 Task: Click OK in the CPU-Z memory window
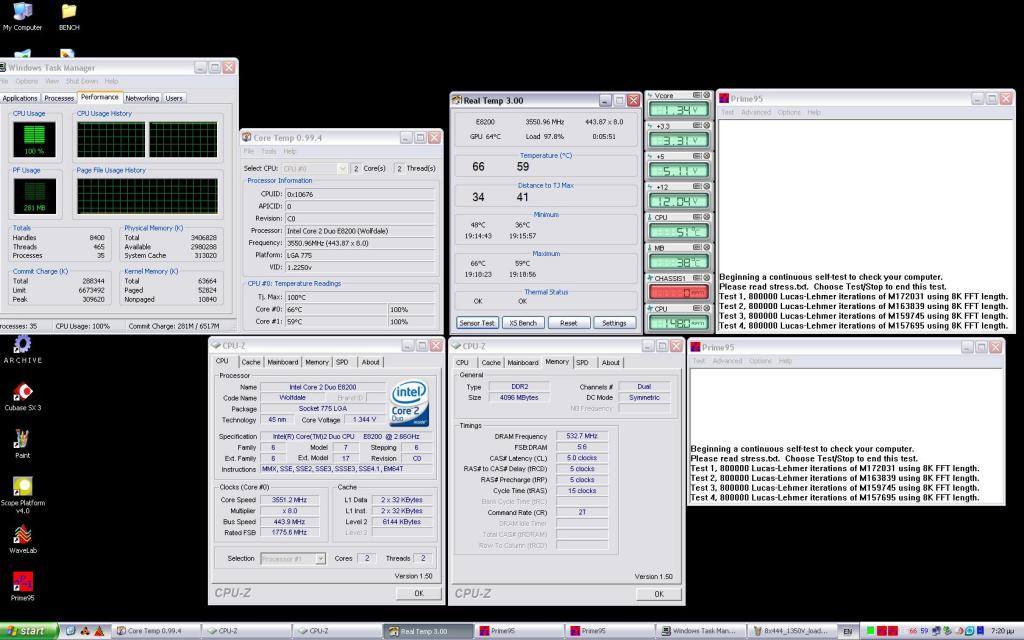659,594
